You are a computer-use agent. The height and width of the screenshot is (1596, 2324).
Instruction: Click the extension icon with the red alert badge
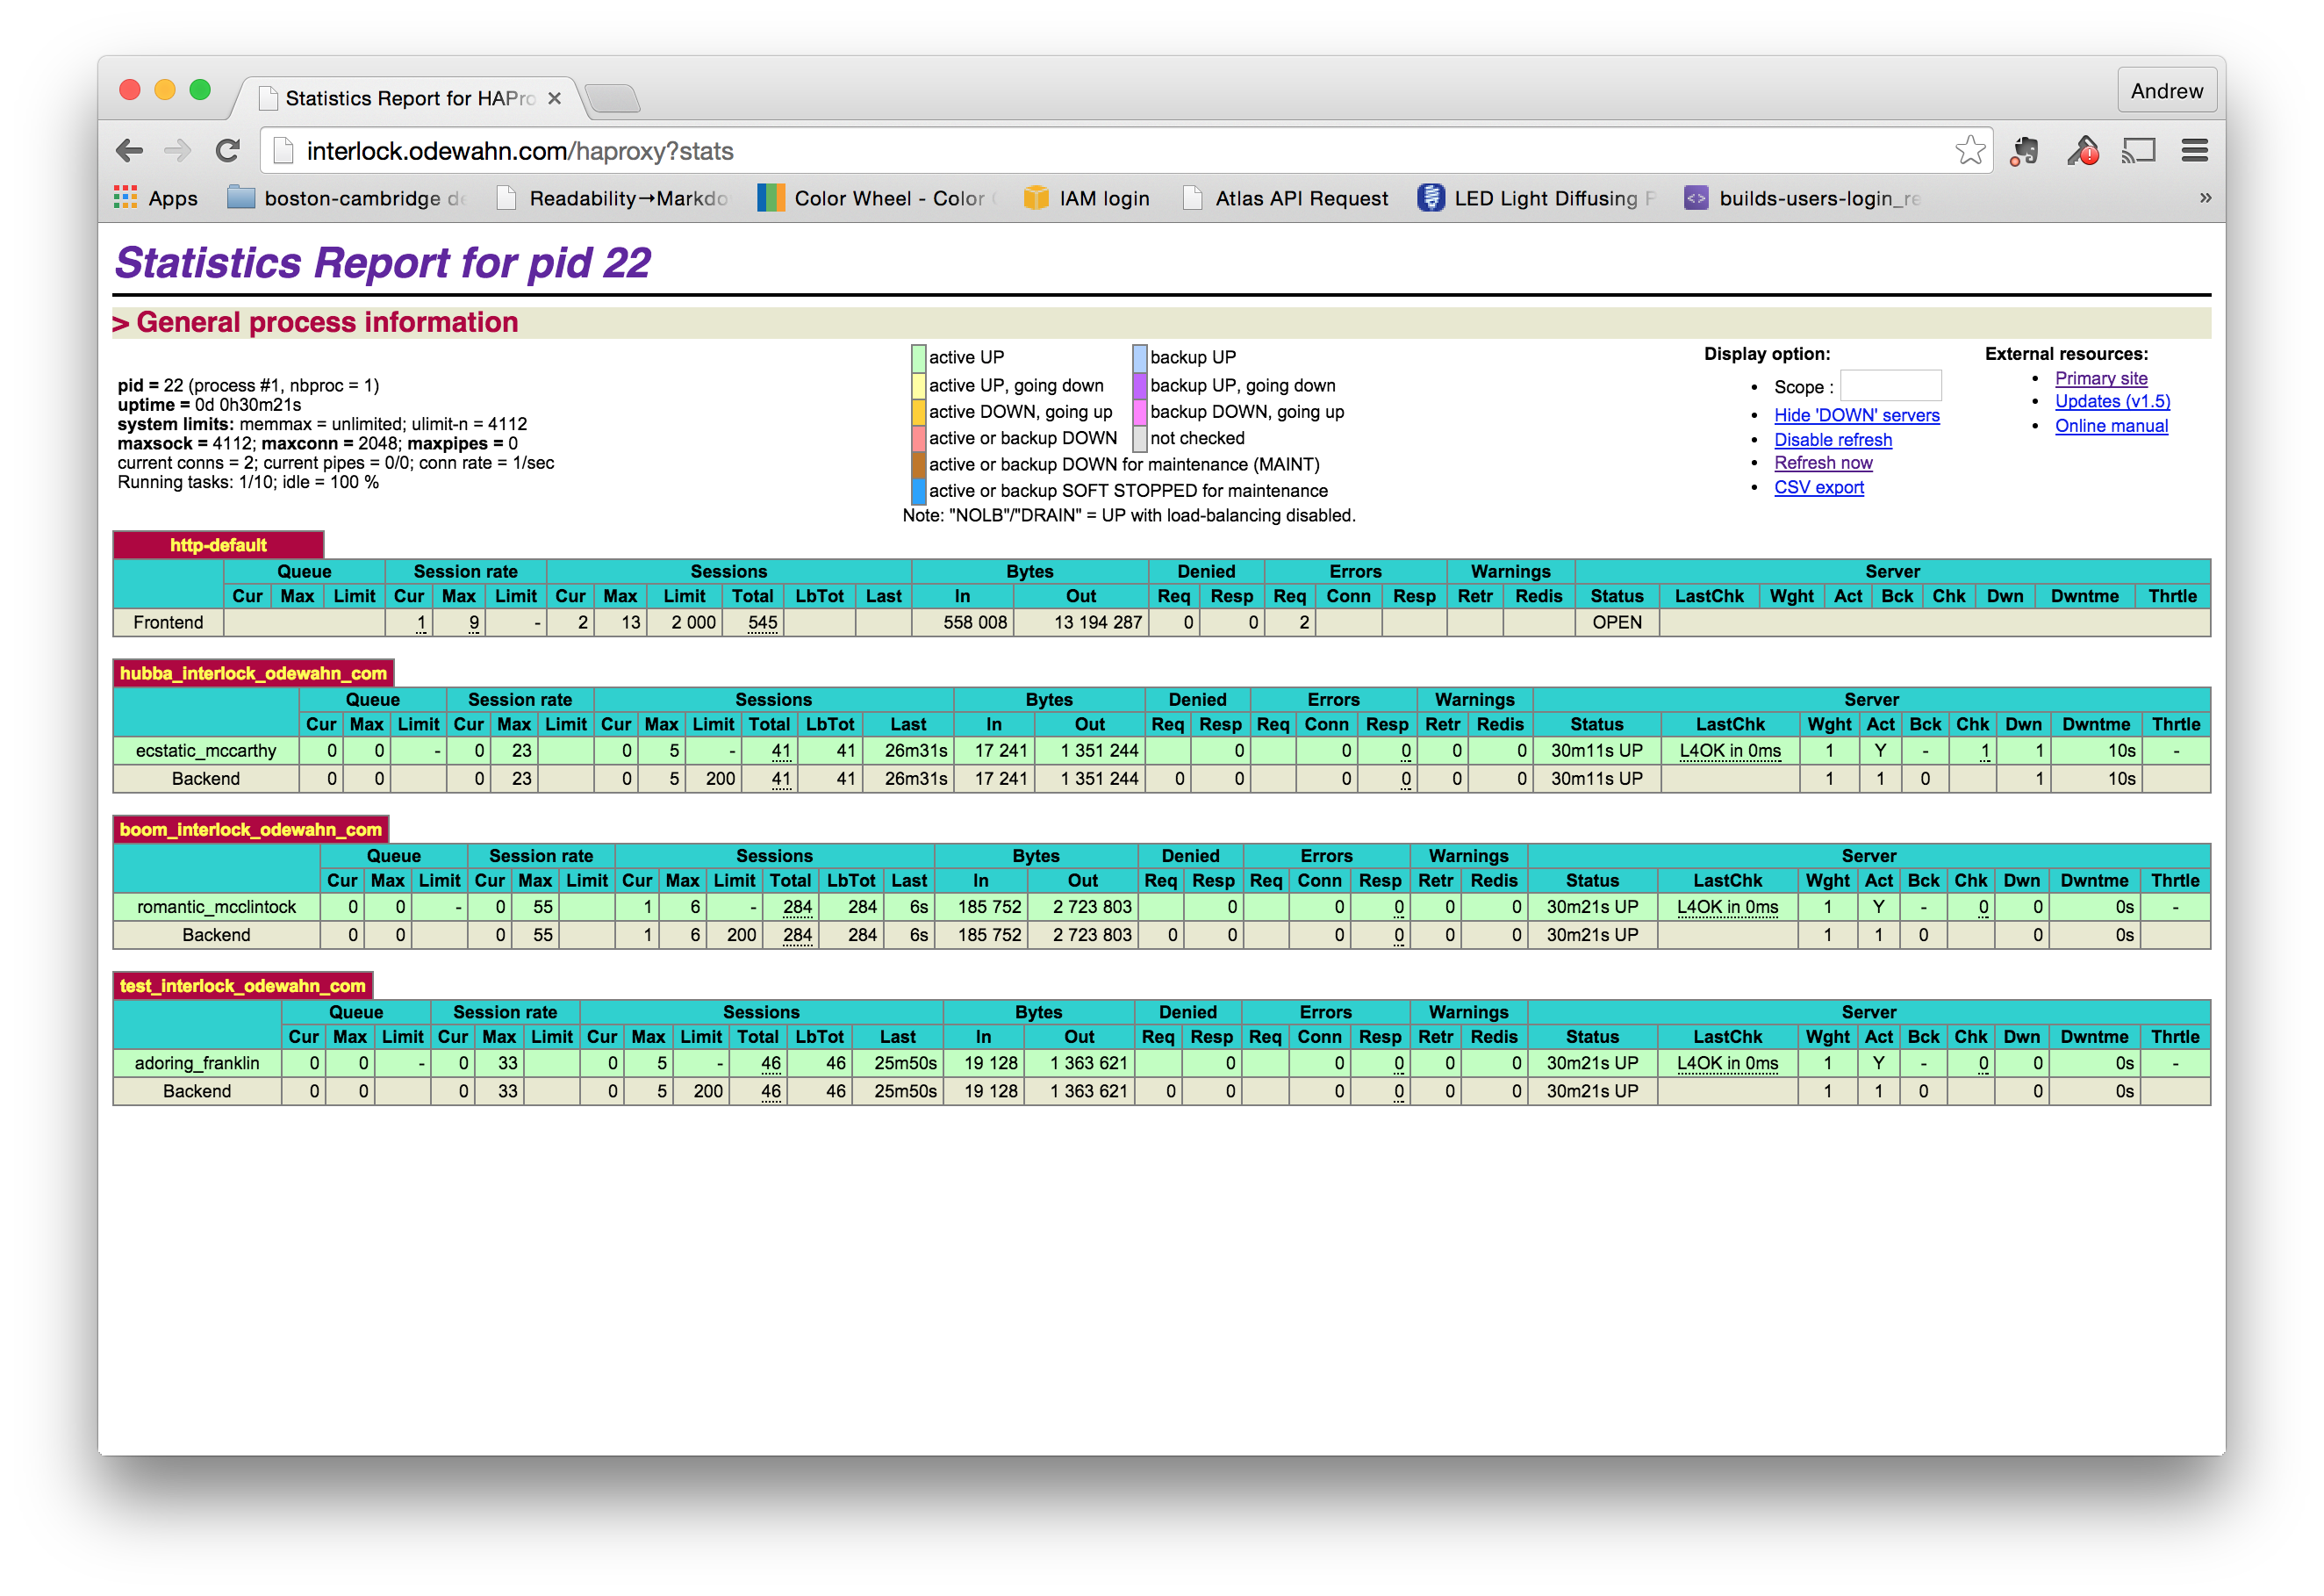click(x=2083, y=151)
